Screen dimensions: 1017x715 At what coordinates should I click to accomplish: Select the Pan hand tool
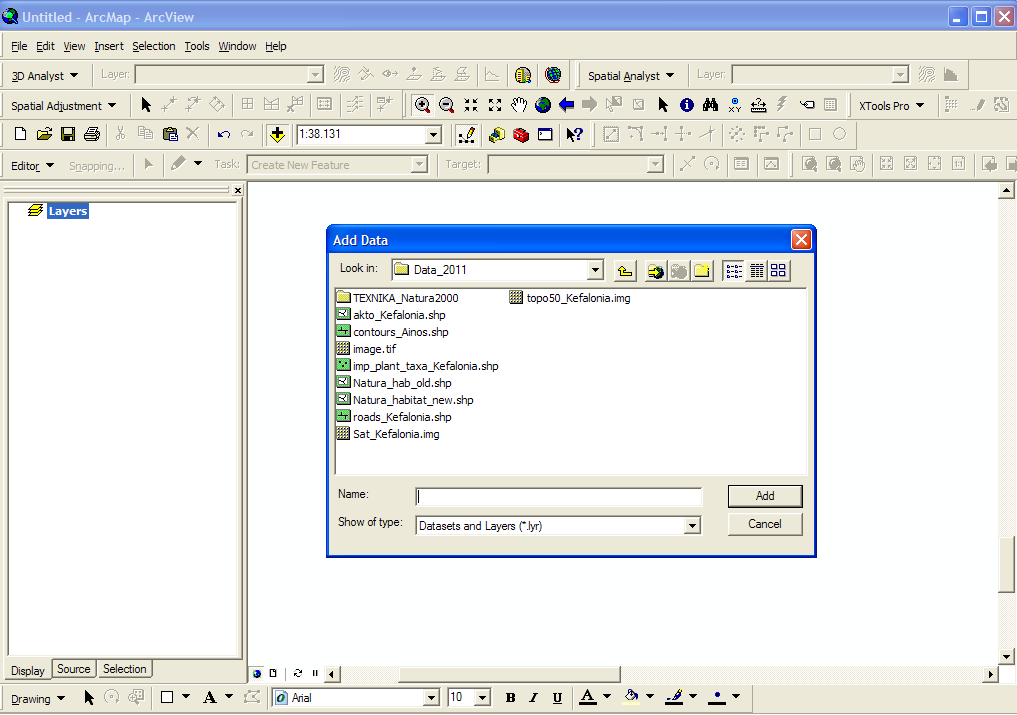pos(519,105)
